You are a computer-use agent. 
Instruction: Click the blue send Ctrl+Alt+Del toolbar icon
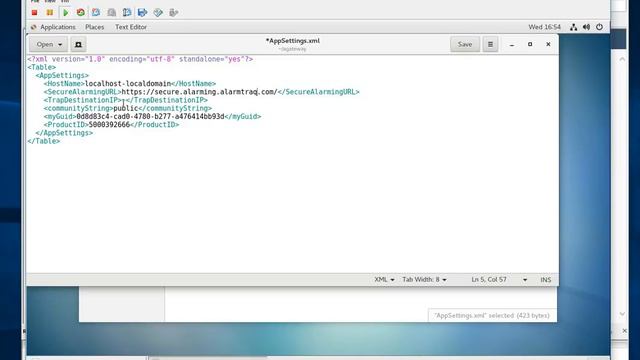142,13
